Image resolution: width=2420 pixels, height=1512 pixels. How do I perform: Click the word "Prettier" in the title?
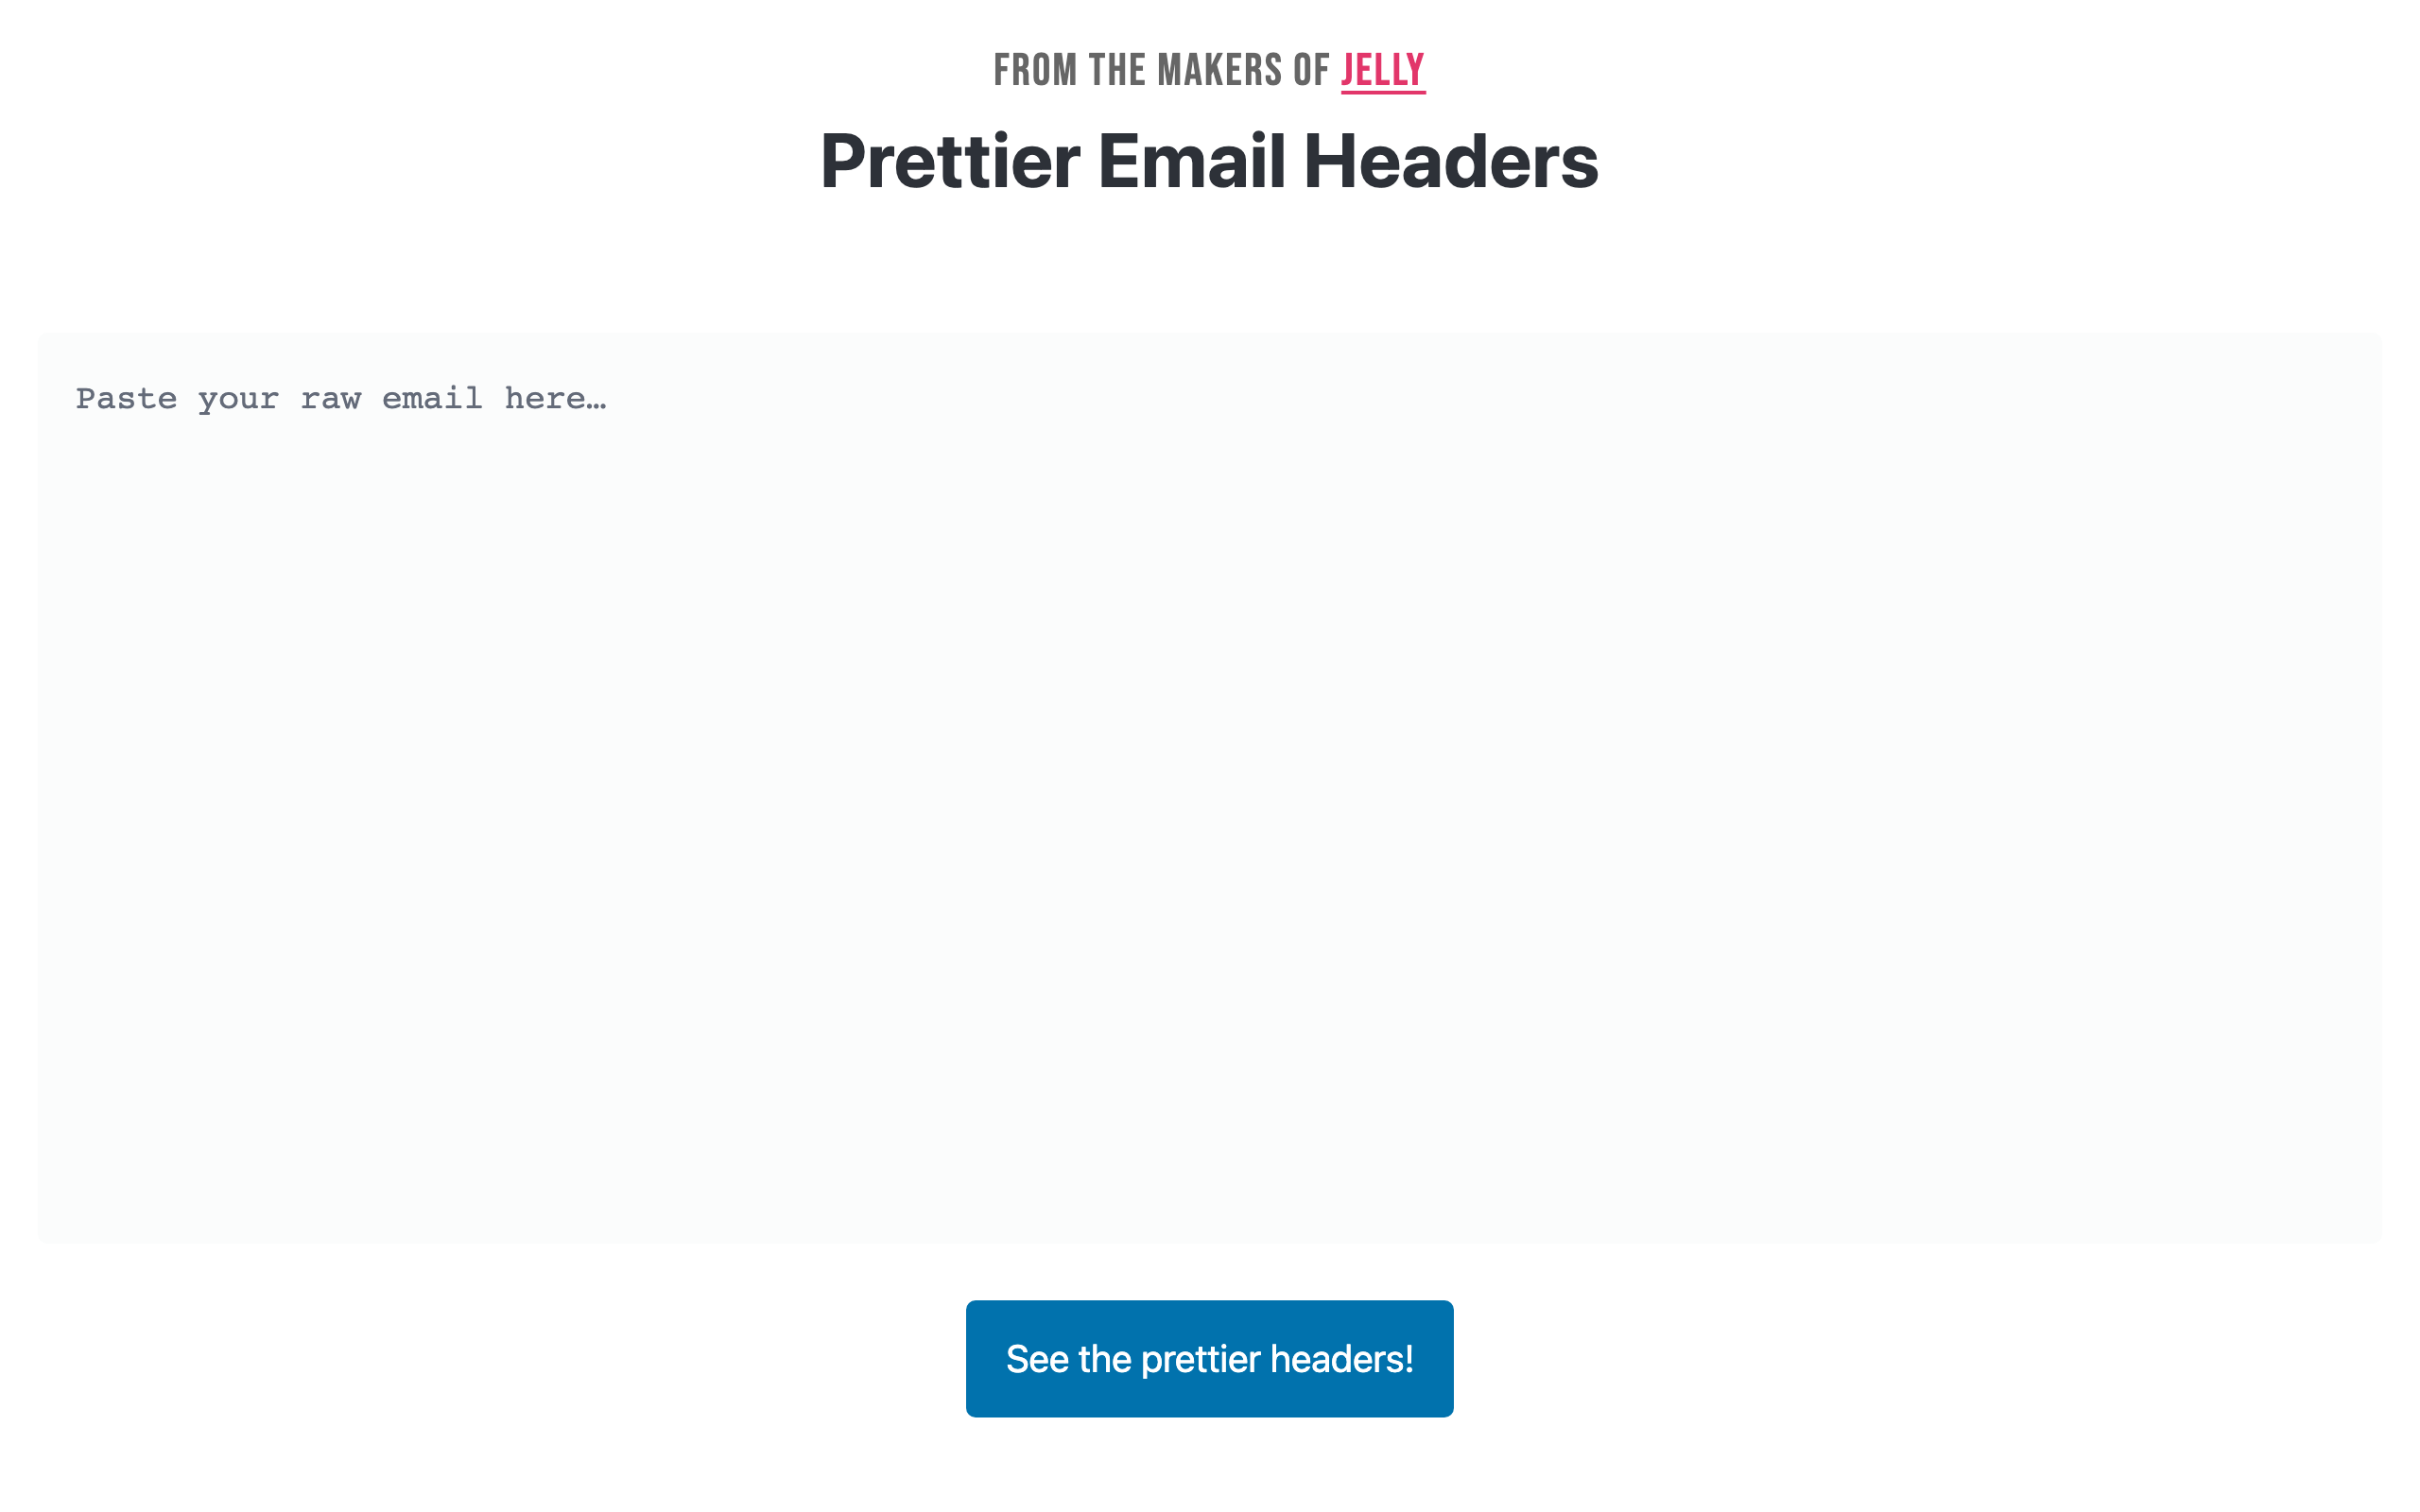(x=950, y=161)
